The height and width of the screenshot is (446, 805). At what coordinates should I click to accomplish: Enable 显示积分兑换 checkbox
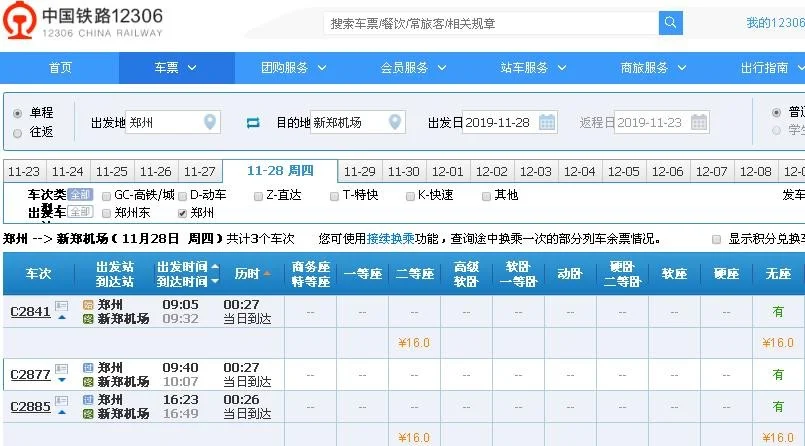pos(717,239)
